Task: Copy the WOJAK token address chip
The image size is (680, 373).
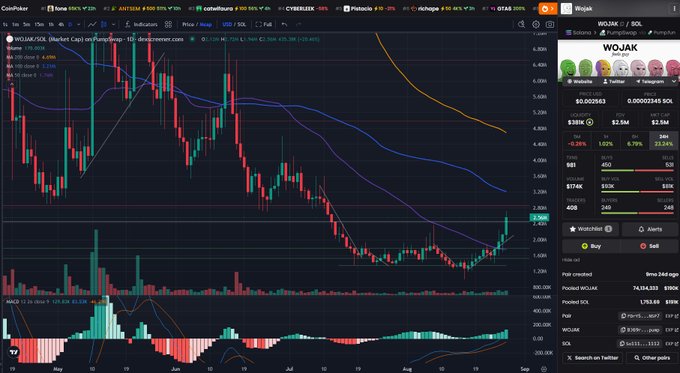Action: 640,330
